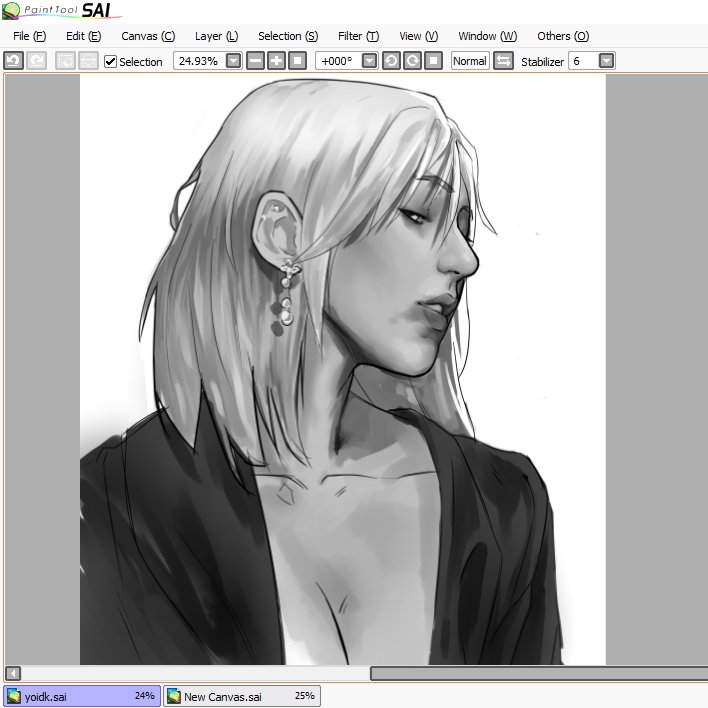This screenshot has height=708, width=708.
Task: Open the File menu
Action: point(29,36)
